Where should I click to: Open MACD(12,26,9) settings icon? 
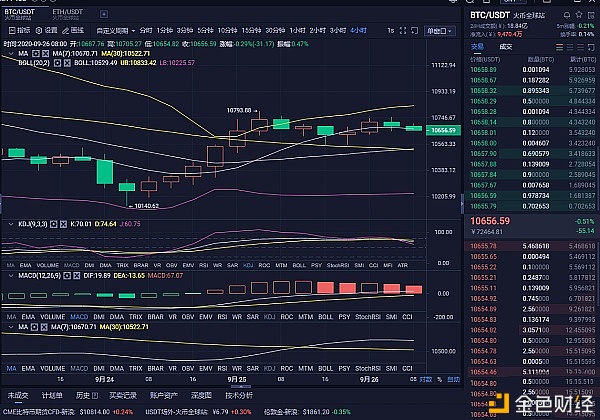pos(67,275)
